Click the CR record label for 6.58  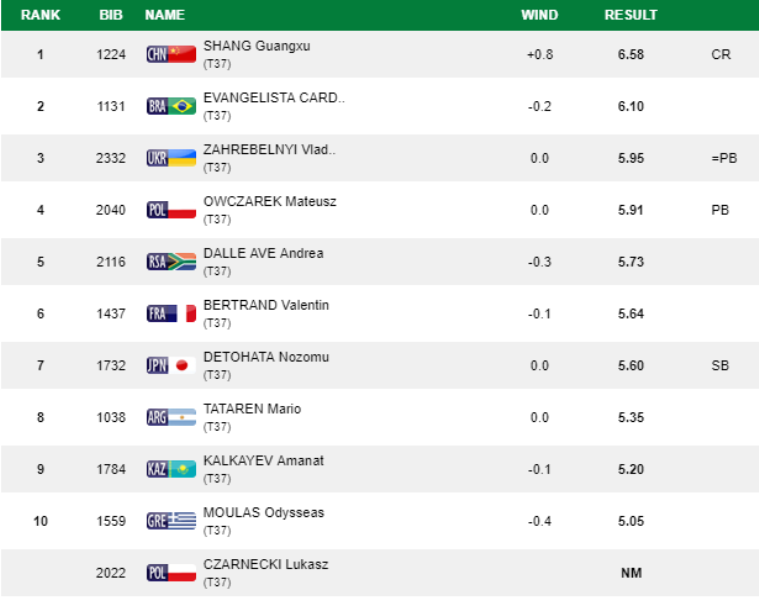click(x=721, y=54)
